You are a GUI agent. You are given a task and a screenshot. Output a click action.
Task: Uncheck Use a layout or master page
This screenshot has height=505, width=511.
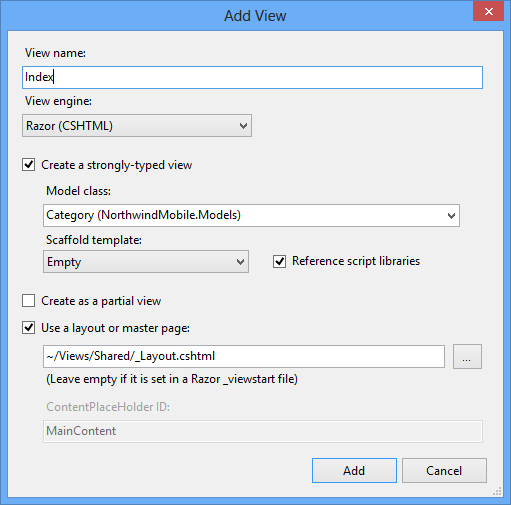[x=28, y=328]
